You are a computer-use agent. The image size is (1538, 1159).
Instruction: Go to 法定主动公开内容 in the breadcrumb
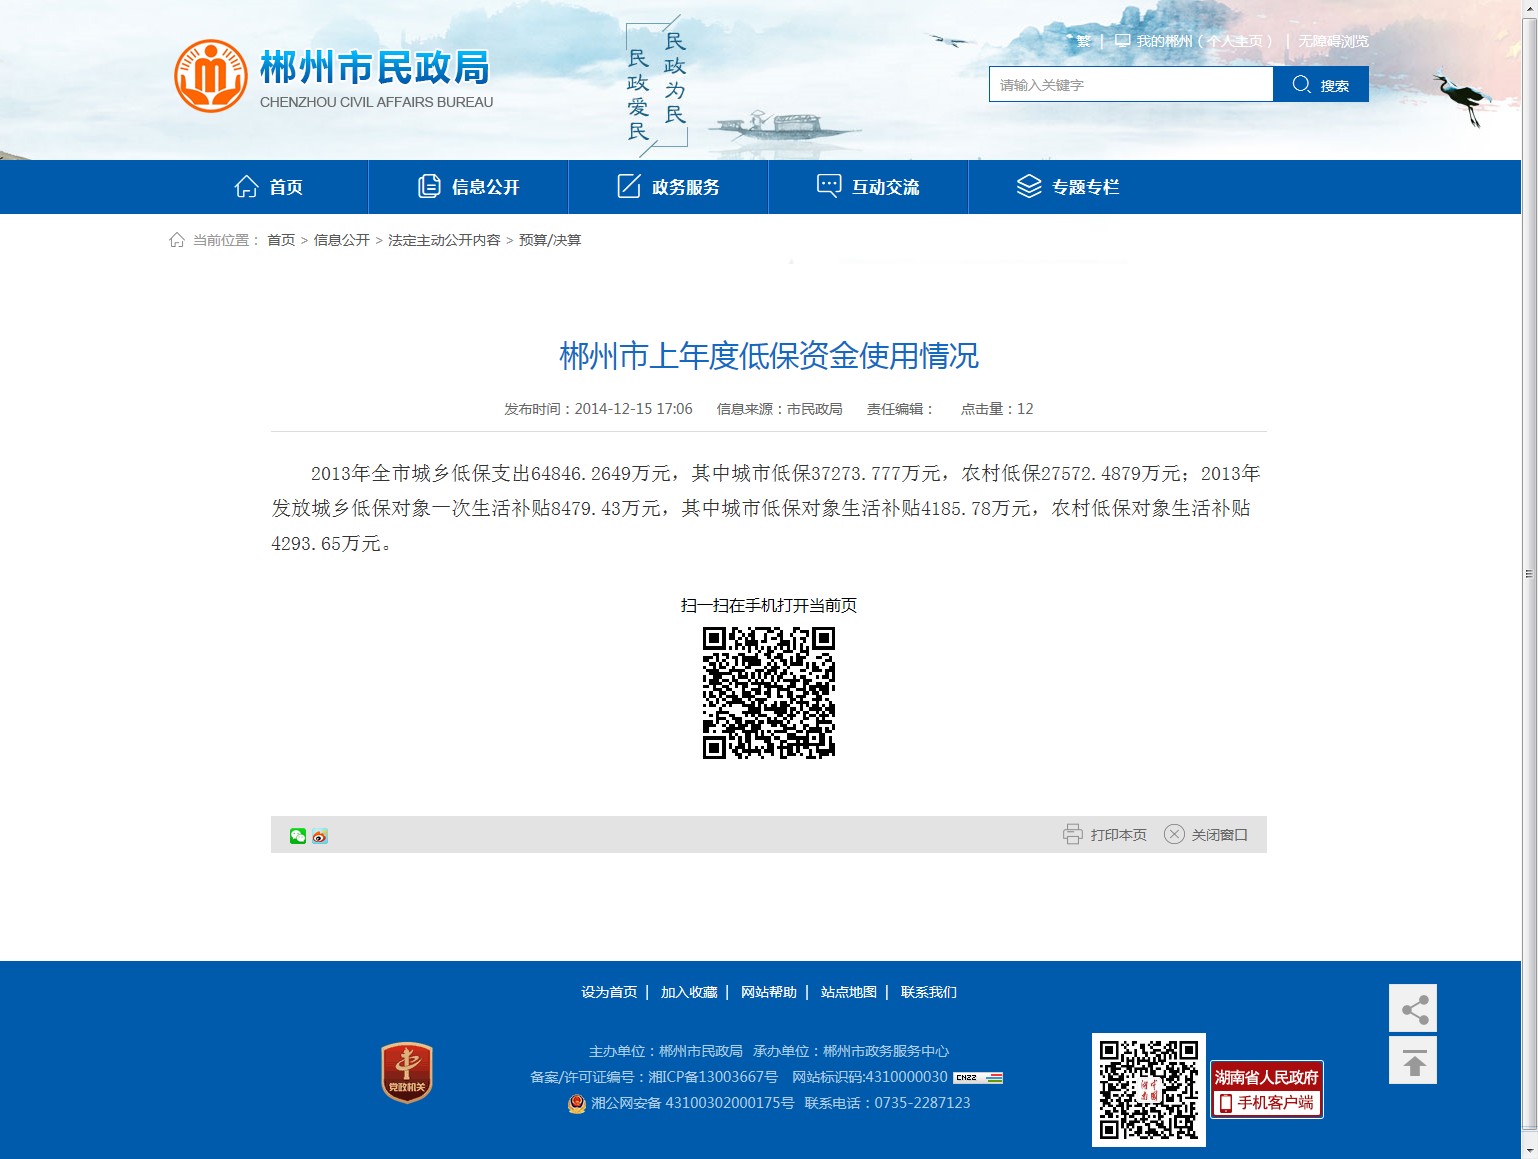click(444, 240)
